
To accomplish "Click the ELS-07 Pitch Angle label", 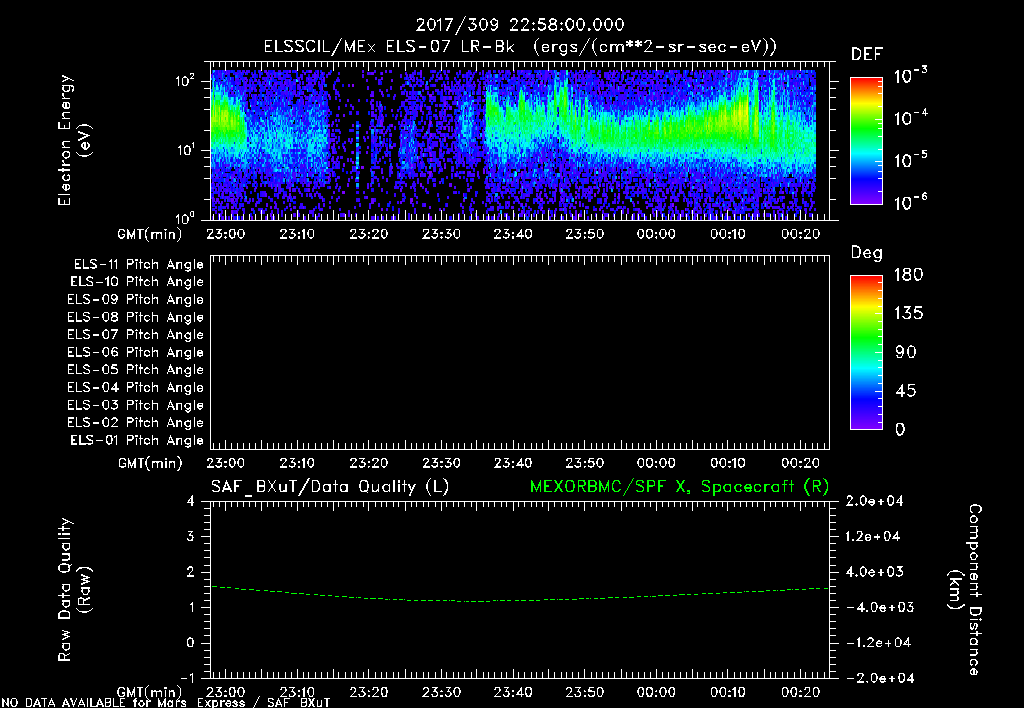I will click(x=135, y=334).
